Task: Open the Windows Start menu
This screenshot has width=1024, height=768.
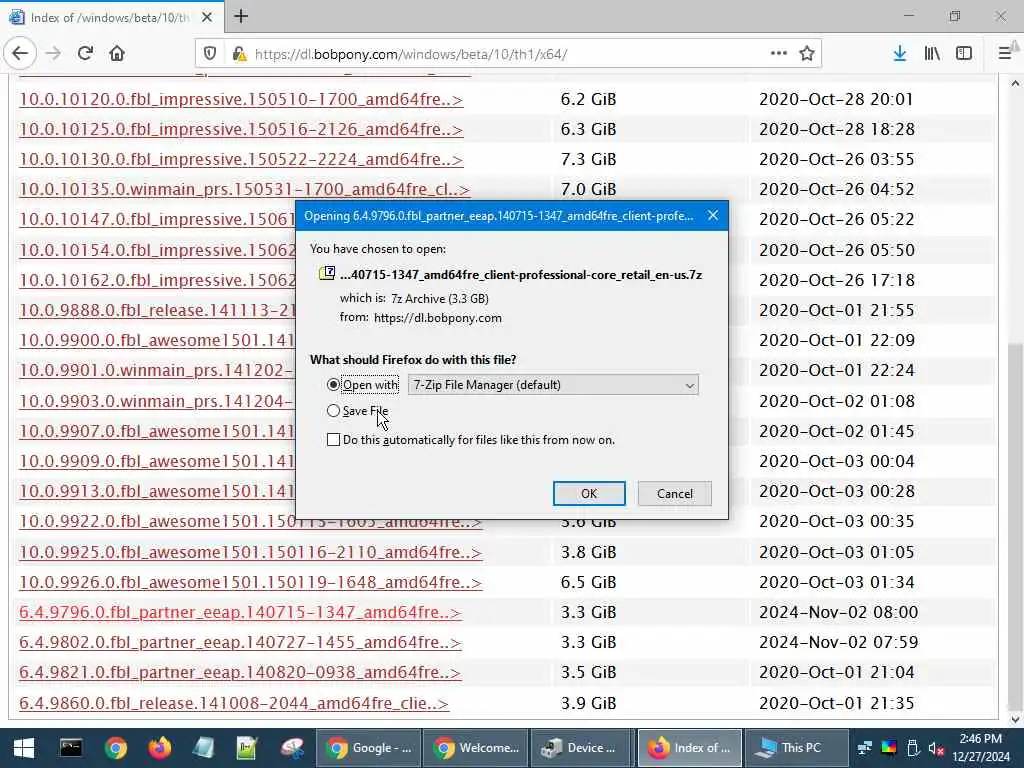Action: point(24,748)
